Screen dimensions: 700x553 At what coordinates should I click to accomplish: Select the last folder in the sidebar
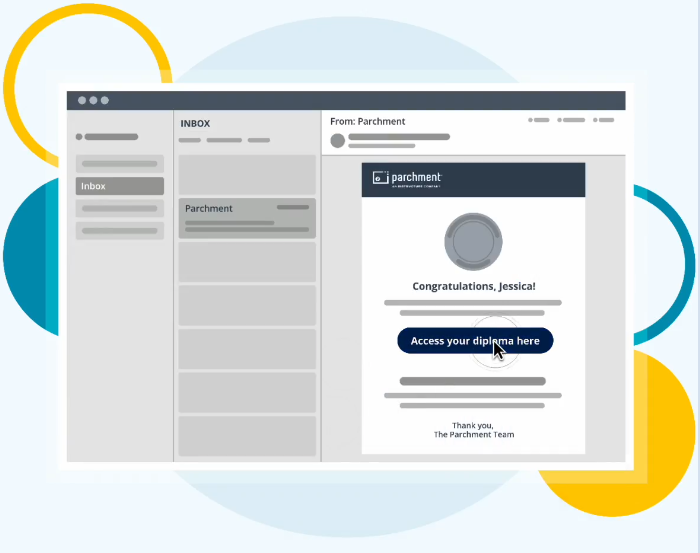click(120, 231)
